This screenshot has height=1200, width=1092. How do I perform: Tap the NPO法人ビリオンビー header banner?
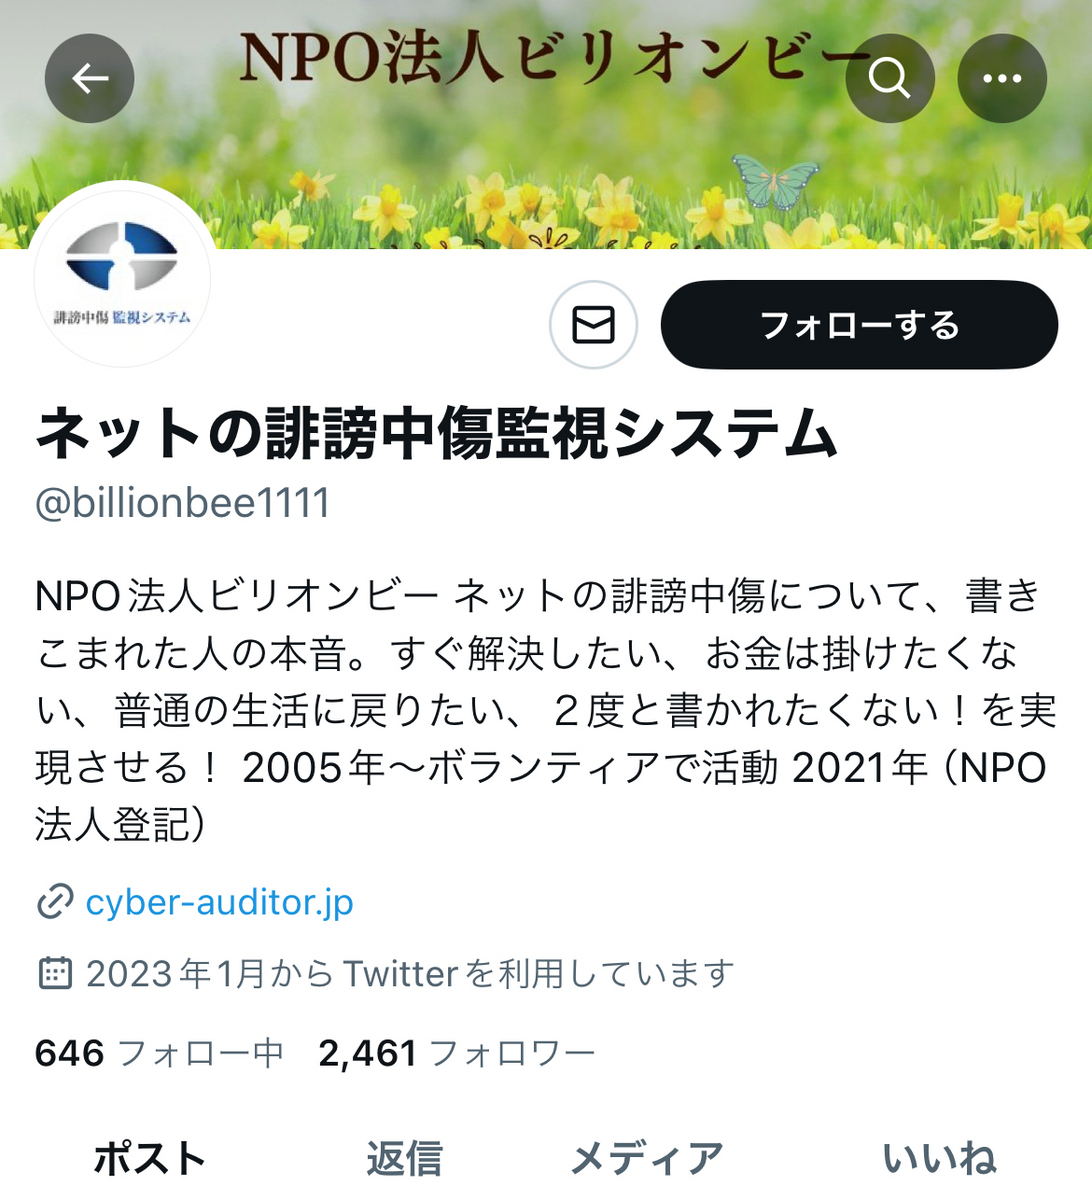(546, 124)
